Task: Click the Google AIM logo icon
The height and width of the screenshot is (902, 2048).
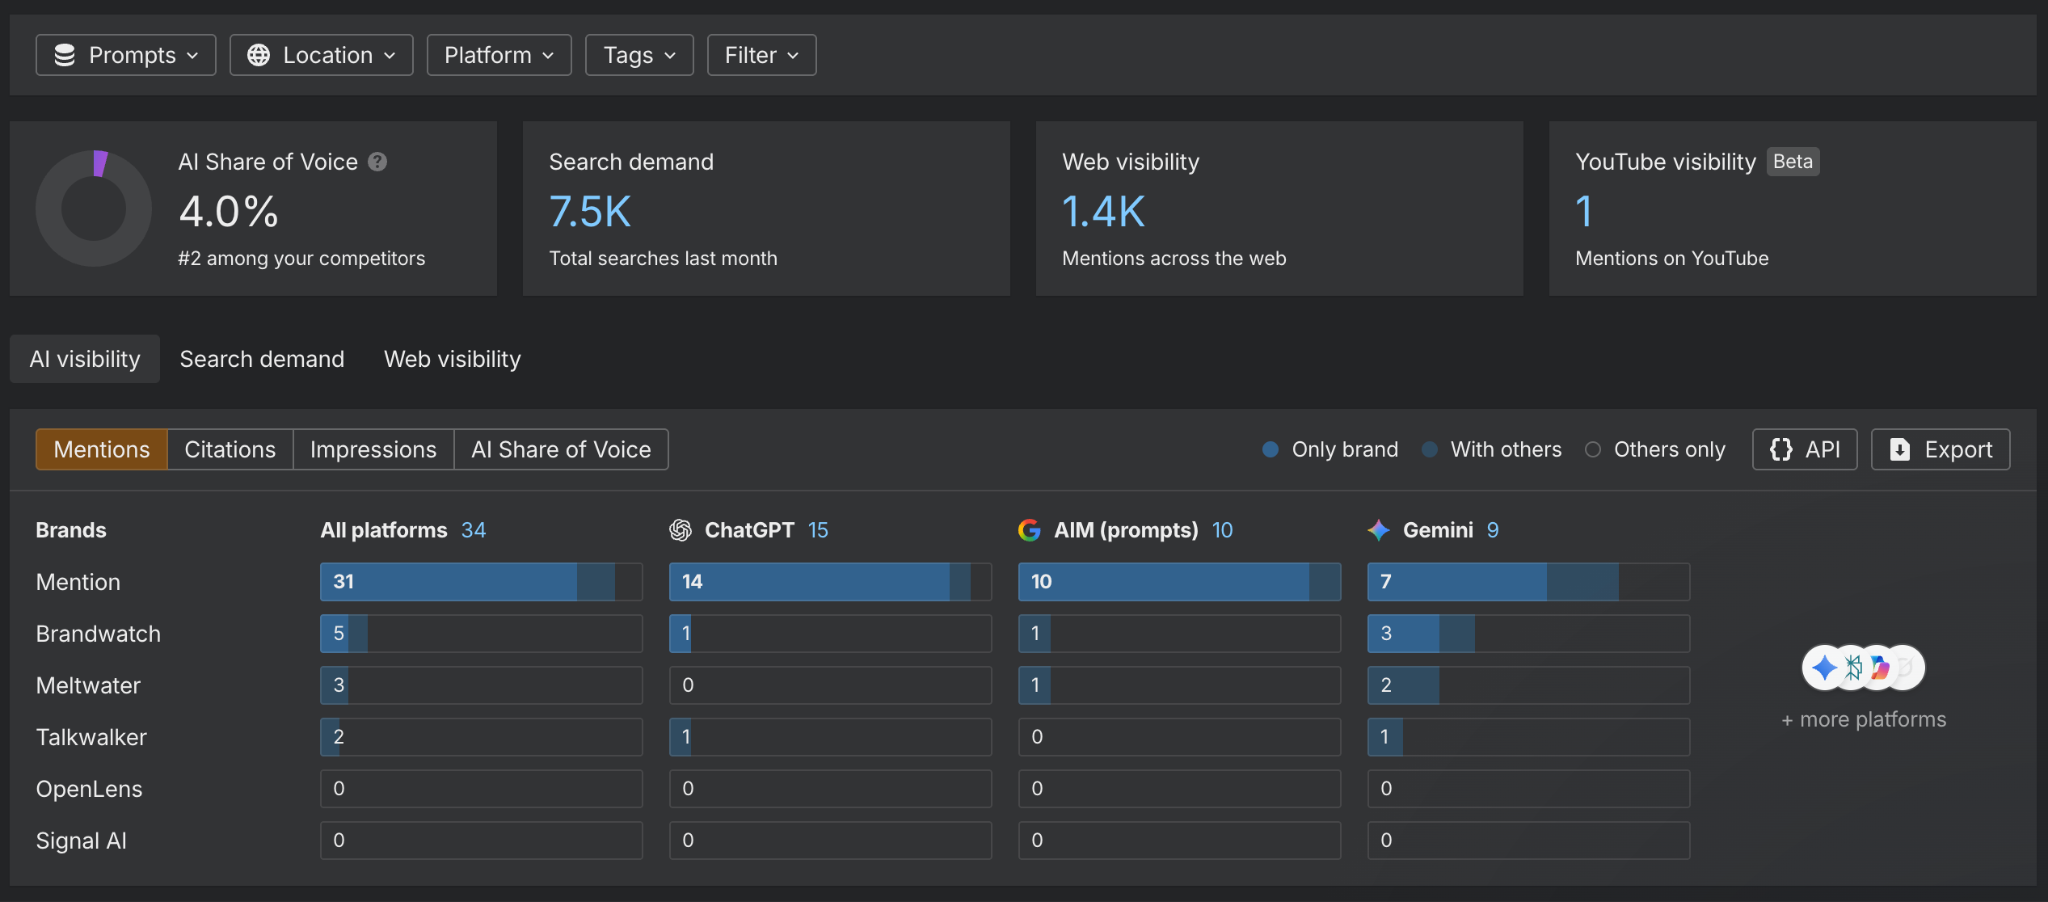Action: coord(1029,530)
